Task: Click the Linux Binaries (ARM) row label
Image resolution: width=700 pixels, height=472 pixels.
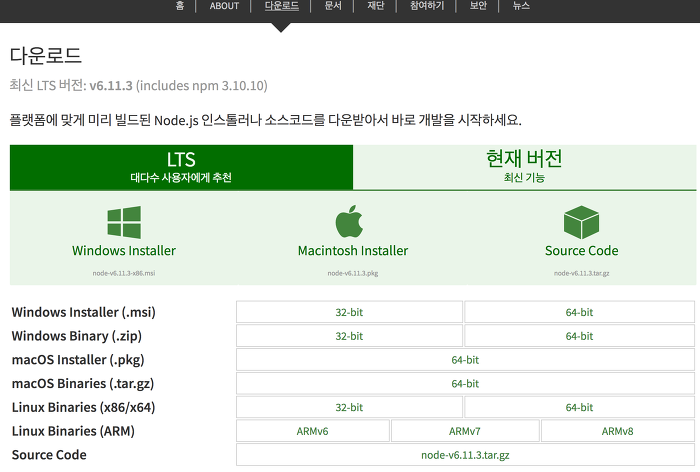Action: tap(73, 431)
